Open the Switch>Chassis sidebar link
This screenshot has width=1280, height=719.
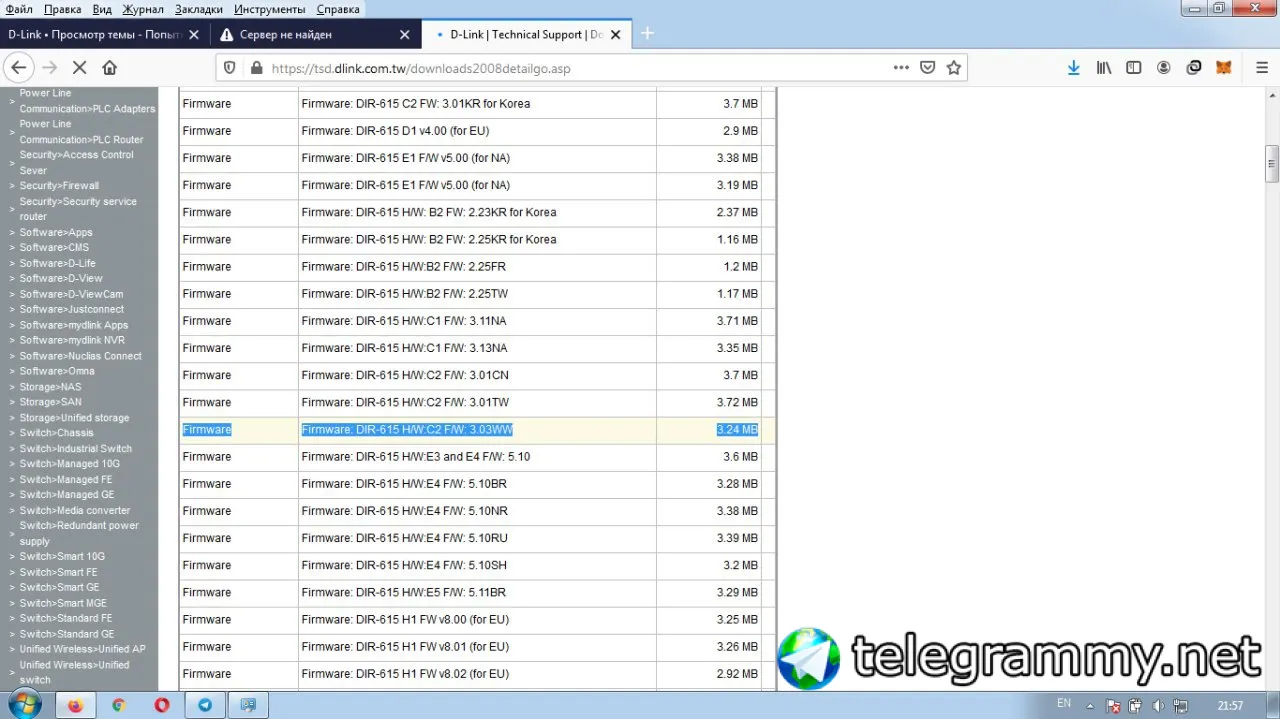tap(56, 433)
